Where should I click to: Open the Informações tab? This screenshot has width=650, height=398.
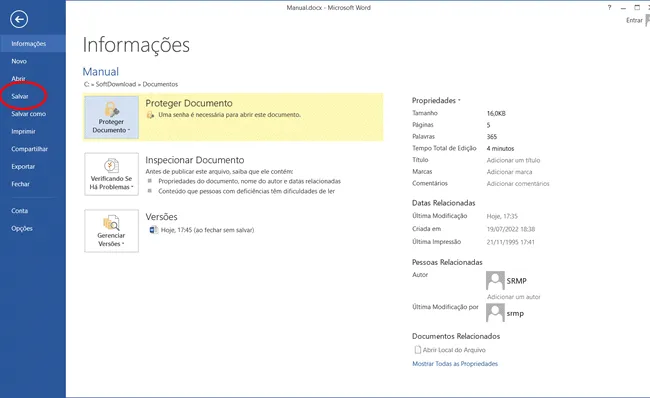[x=33, y=44]
